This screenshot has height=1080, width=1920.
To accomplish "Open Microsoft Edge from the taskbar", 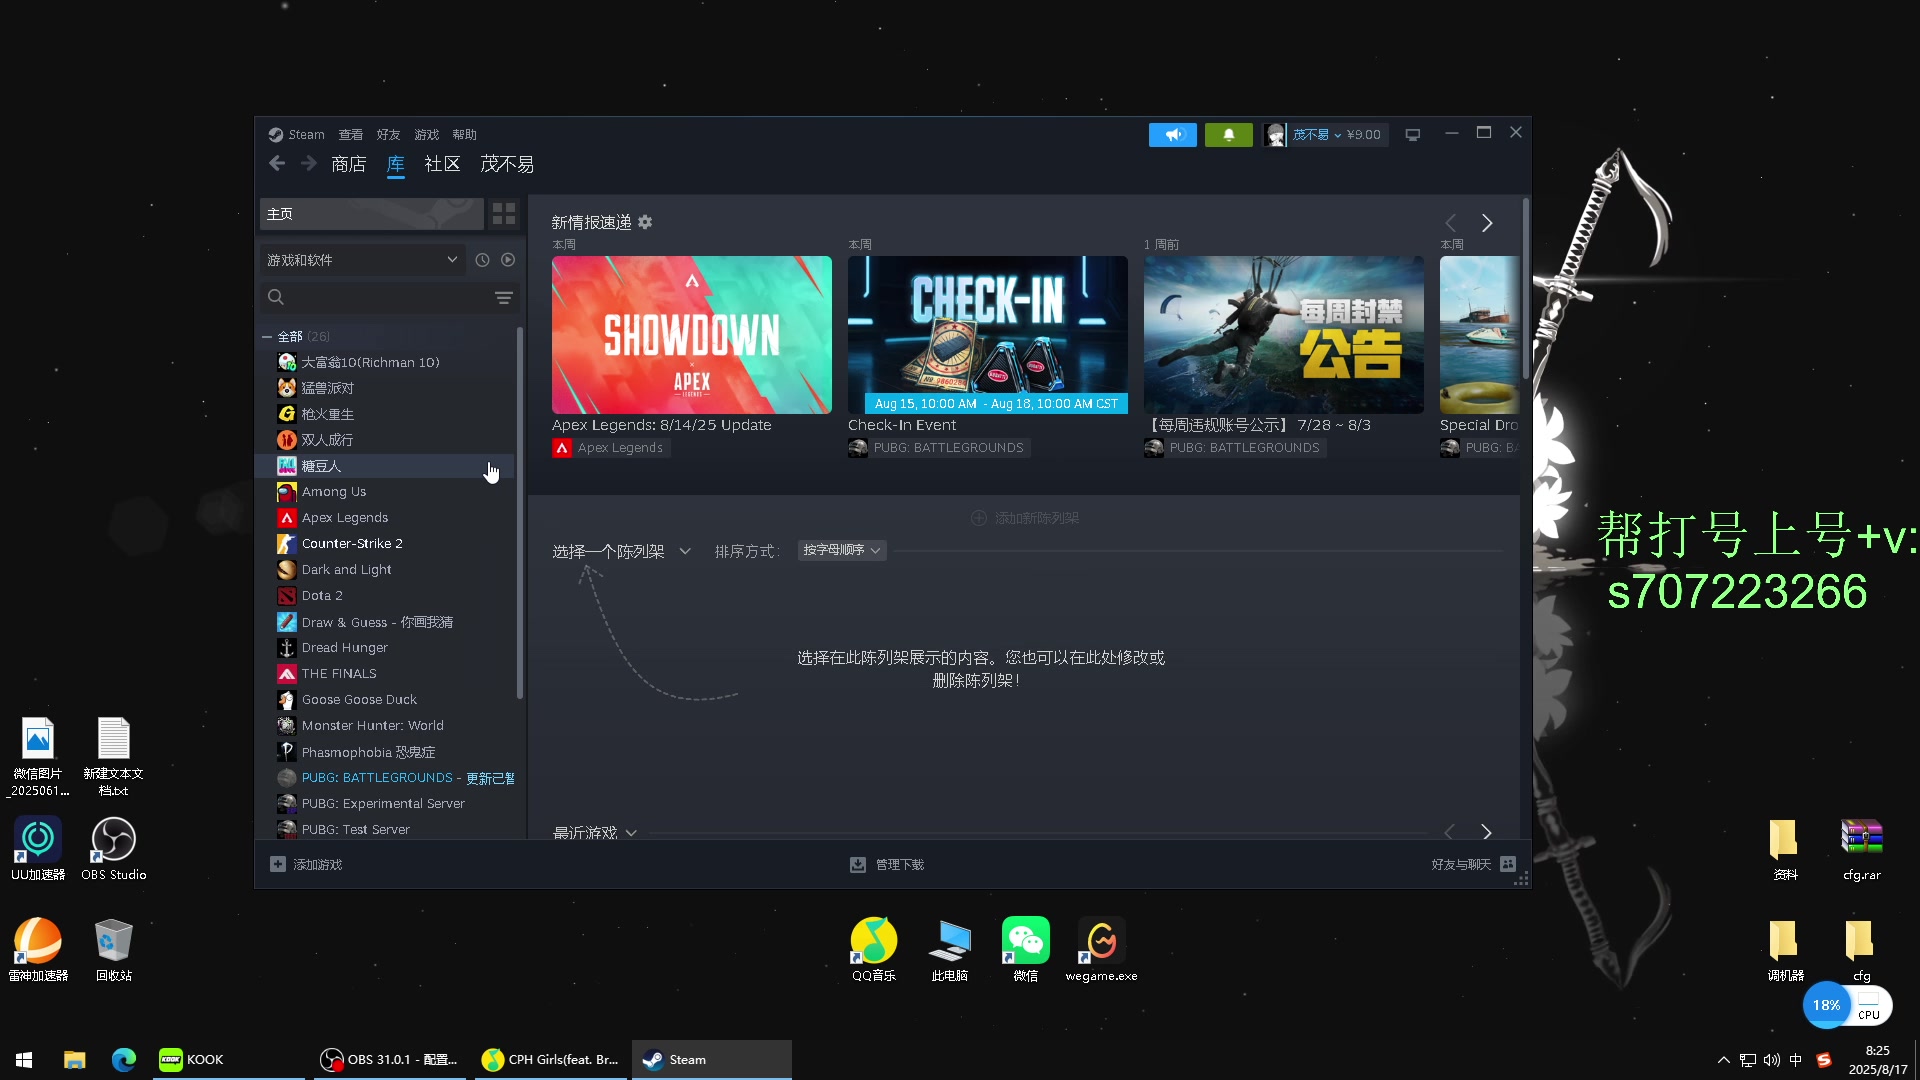I will tap(124, 1060).
